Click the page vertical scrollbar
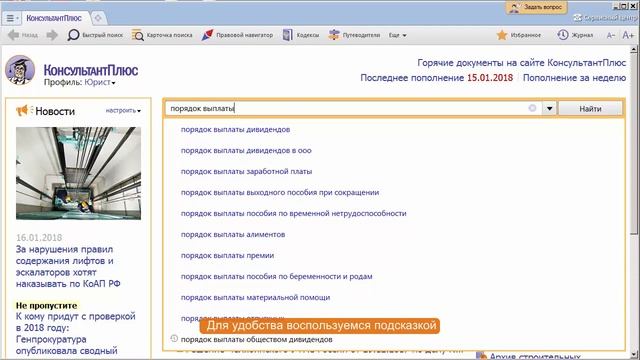The width and height of the screenshot is (640, 360). pyautogui.click(x=633, y=143)
